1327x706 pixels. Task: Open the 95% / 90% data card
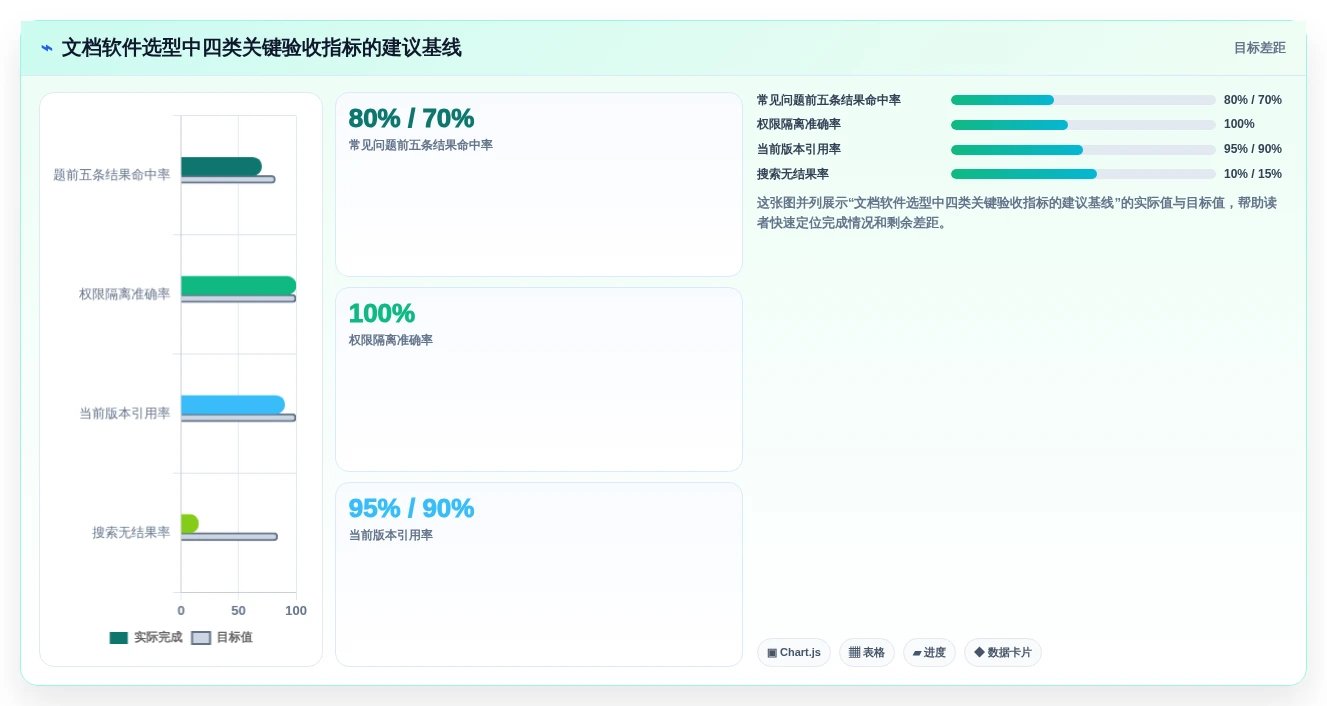tap(539, 575)
